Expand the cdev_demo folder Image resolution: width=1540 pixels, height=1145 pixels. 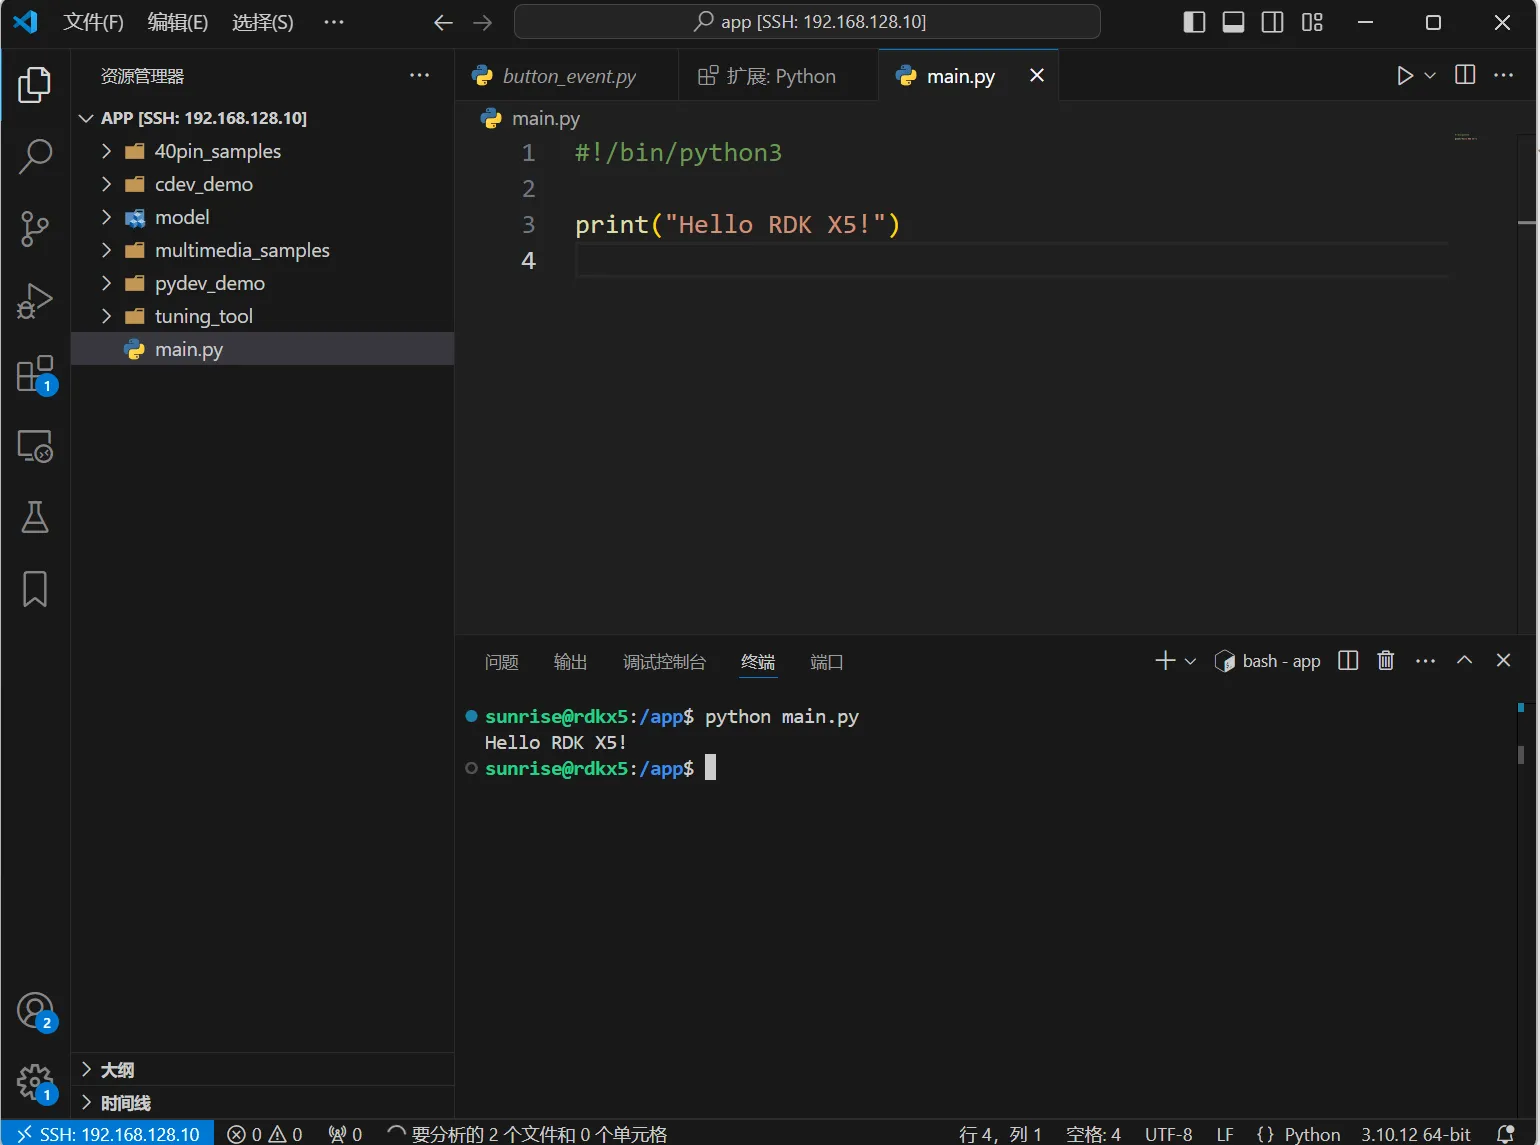coord(107,184)
